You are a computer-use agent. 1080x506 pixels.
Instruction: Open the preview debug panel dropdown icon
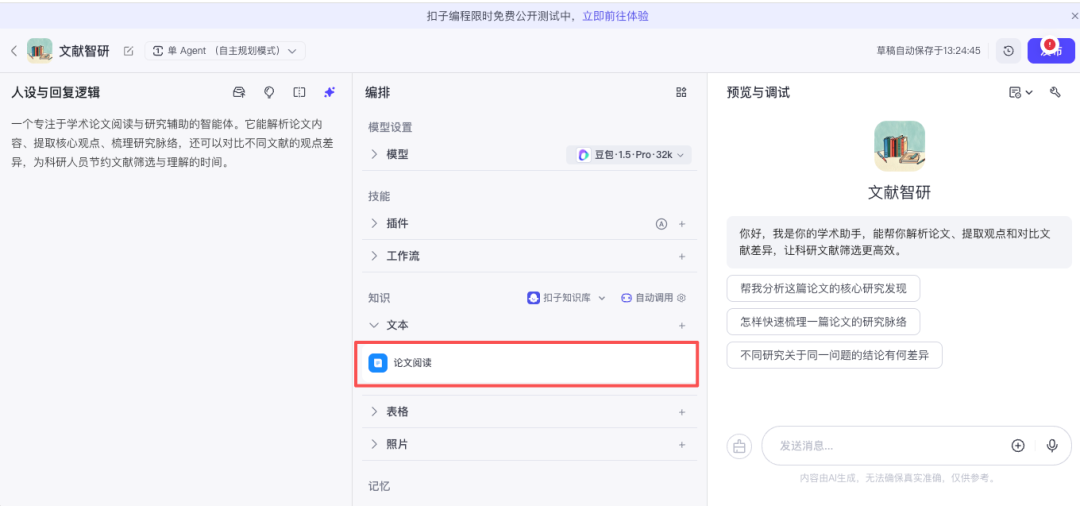coord(1020,92)
